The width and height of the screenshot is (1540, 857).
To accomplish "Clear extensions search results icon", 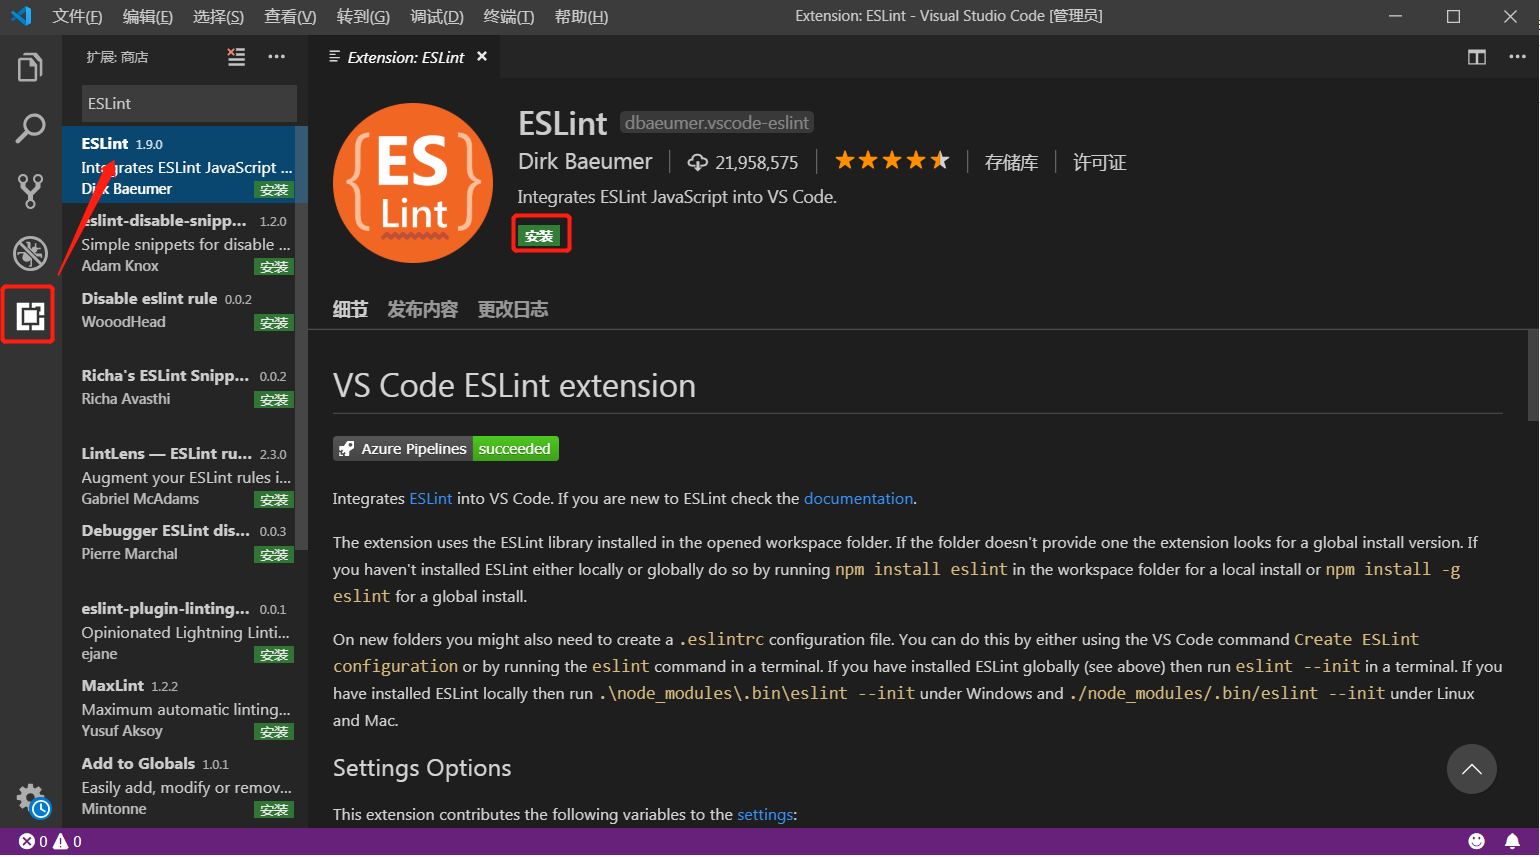I will coord(236,57).
